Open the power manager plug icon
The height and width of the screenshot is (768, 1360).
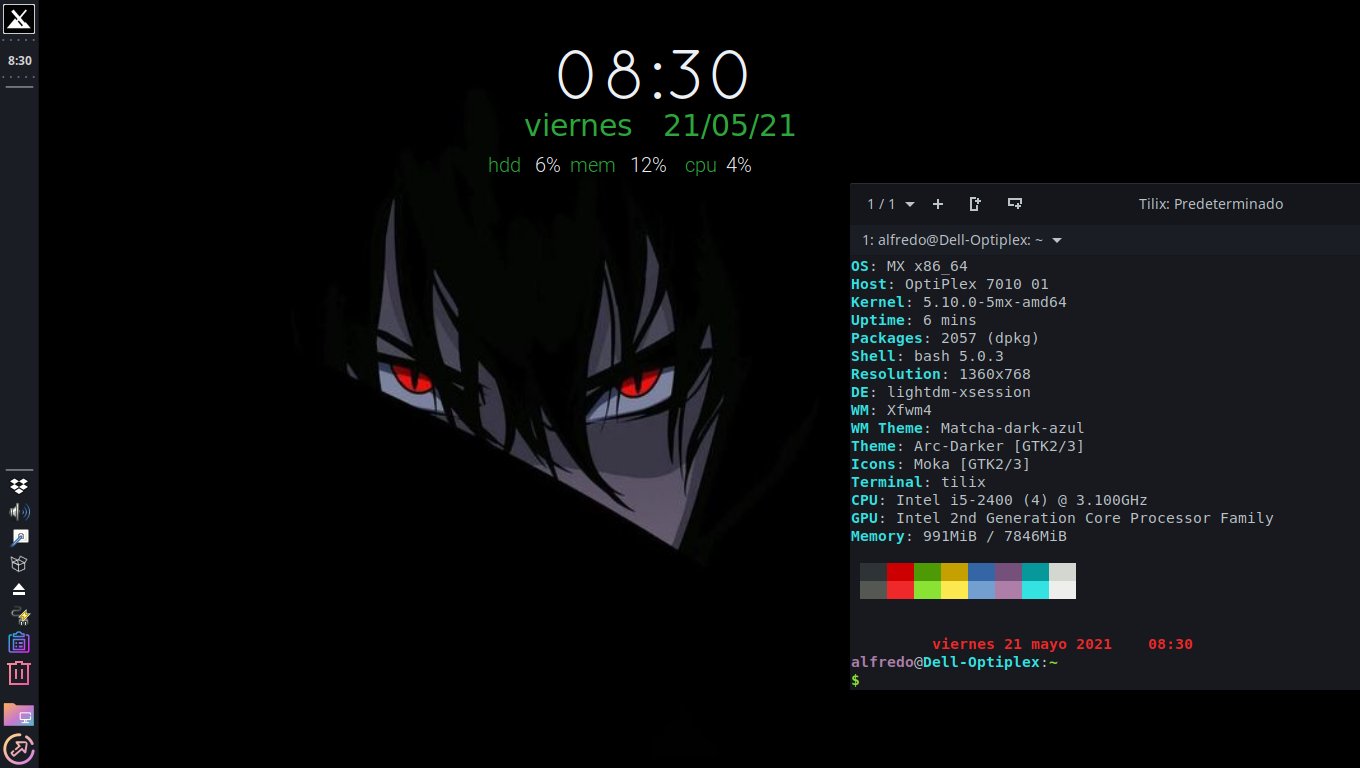click(x=19, y=615)
